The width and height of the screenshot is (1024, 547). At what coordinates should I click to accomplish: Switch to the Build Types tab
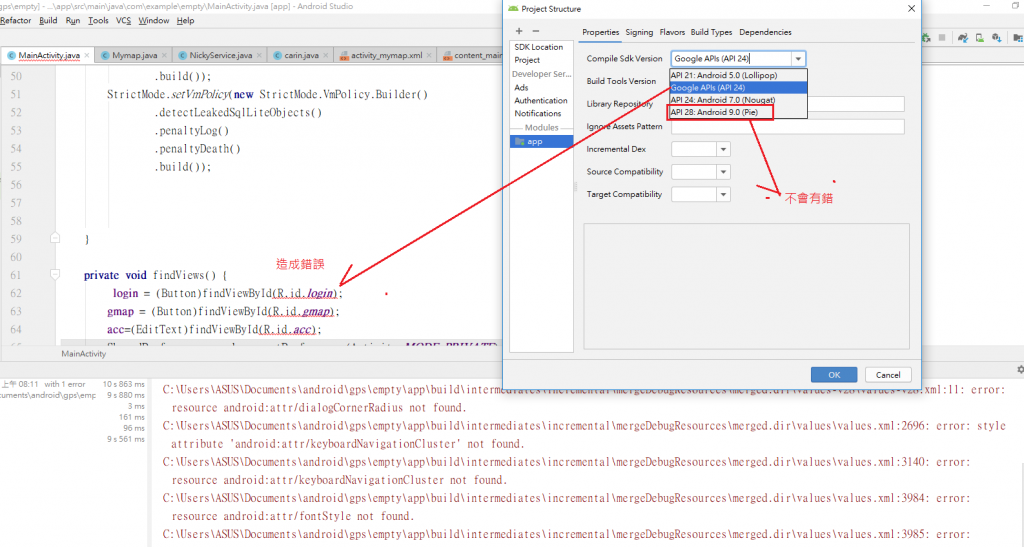pyautogui.click(x=711, y=32)
